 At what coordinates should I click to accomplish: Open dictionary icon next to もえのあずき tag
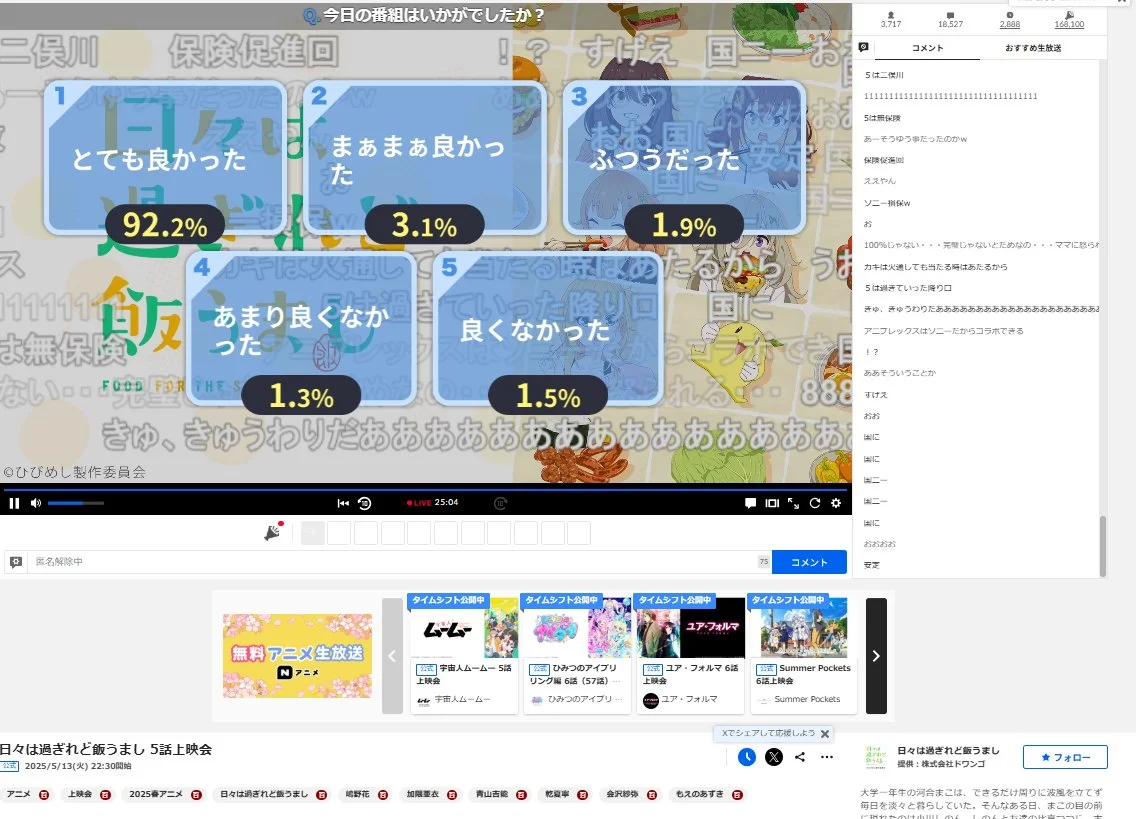737,795
